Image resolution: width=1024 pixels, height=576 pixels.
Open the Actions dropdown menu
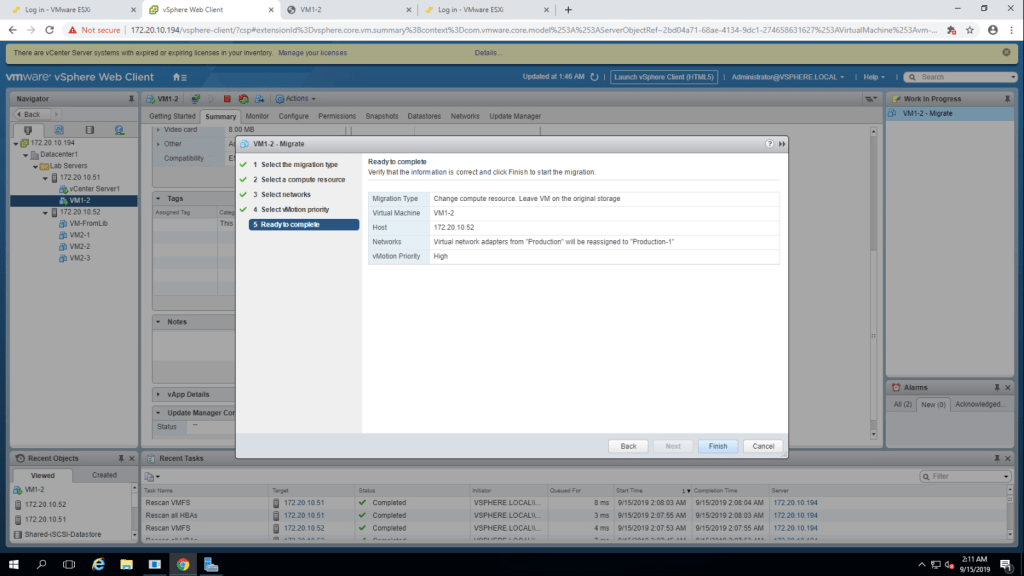299,99
